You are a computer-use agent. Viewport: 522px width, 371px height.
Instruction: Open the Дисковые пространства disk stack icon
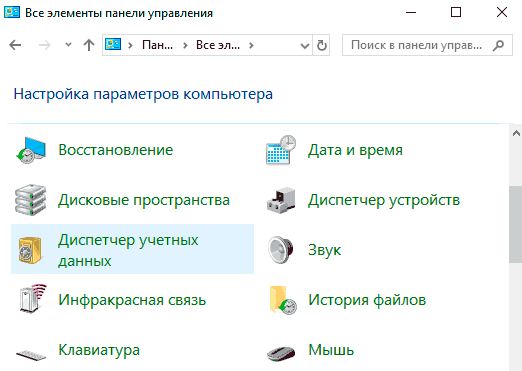coord(30,200)
